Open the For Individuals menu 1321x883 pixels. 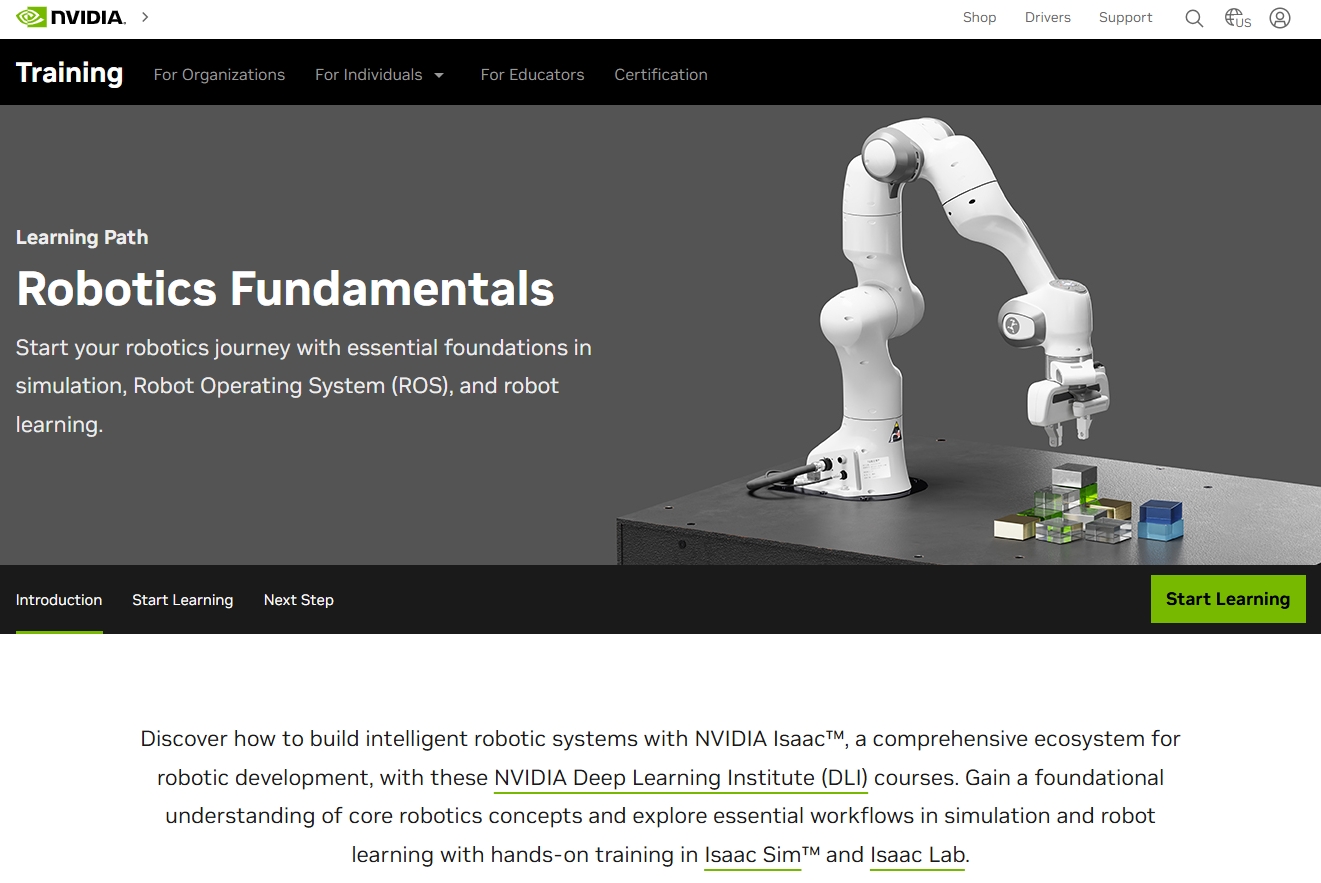pyautogui.click(x=368, y=75)
